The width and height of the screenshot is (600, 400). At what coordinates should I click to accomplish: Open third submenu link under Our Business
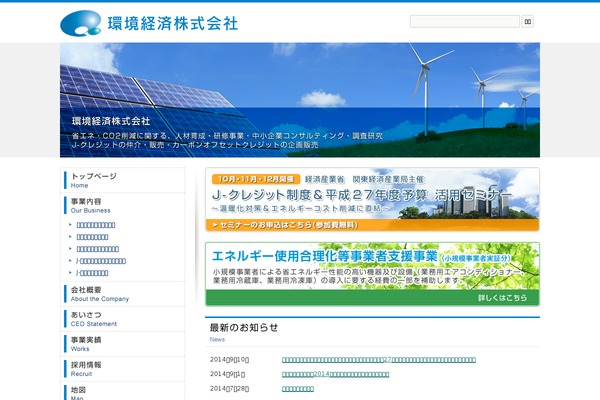(98, 249)
